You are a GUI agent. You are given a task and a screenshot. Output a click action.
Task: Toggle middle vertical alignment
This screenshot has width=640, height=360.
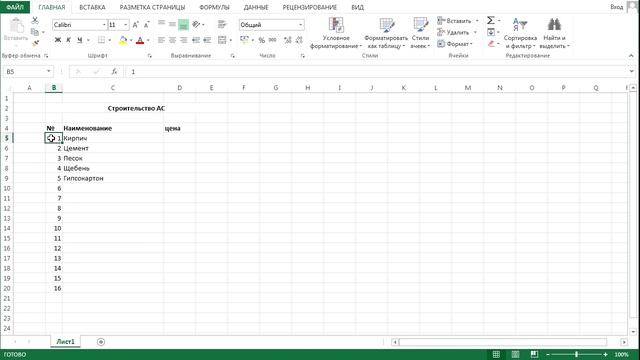172,24
